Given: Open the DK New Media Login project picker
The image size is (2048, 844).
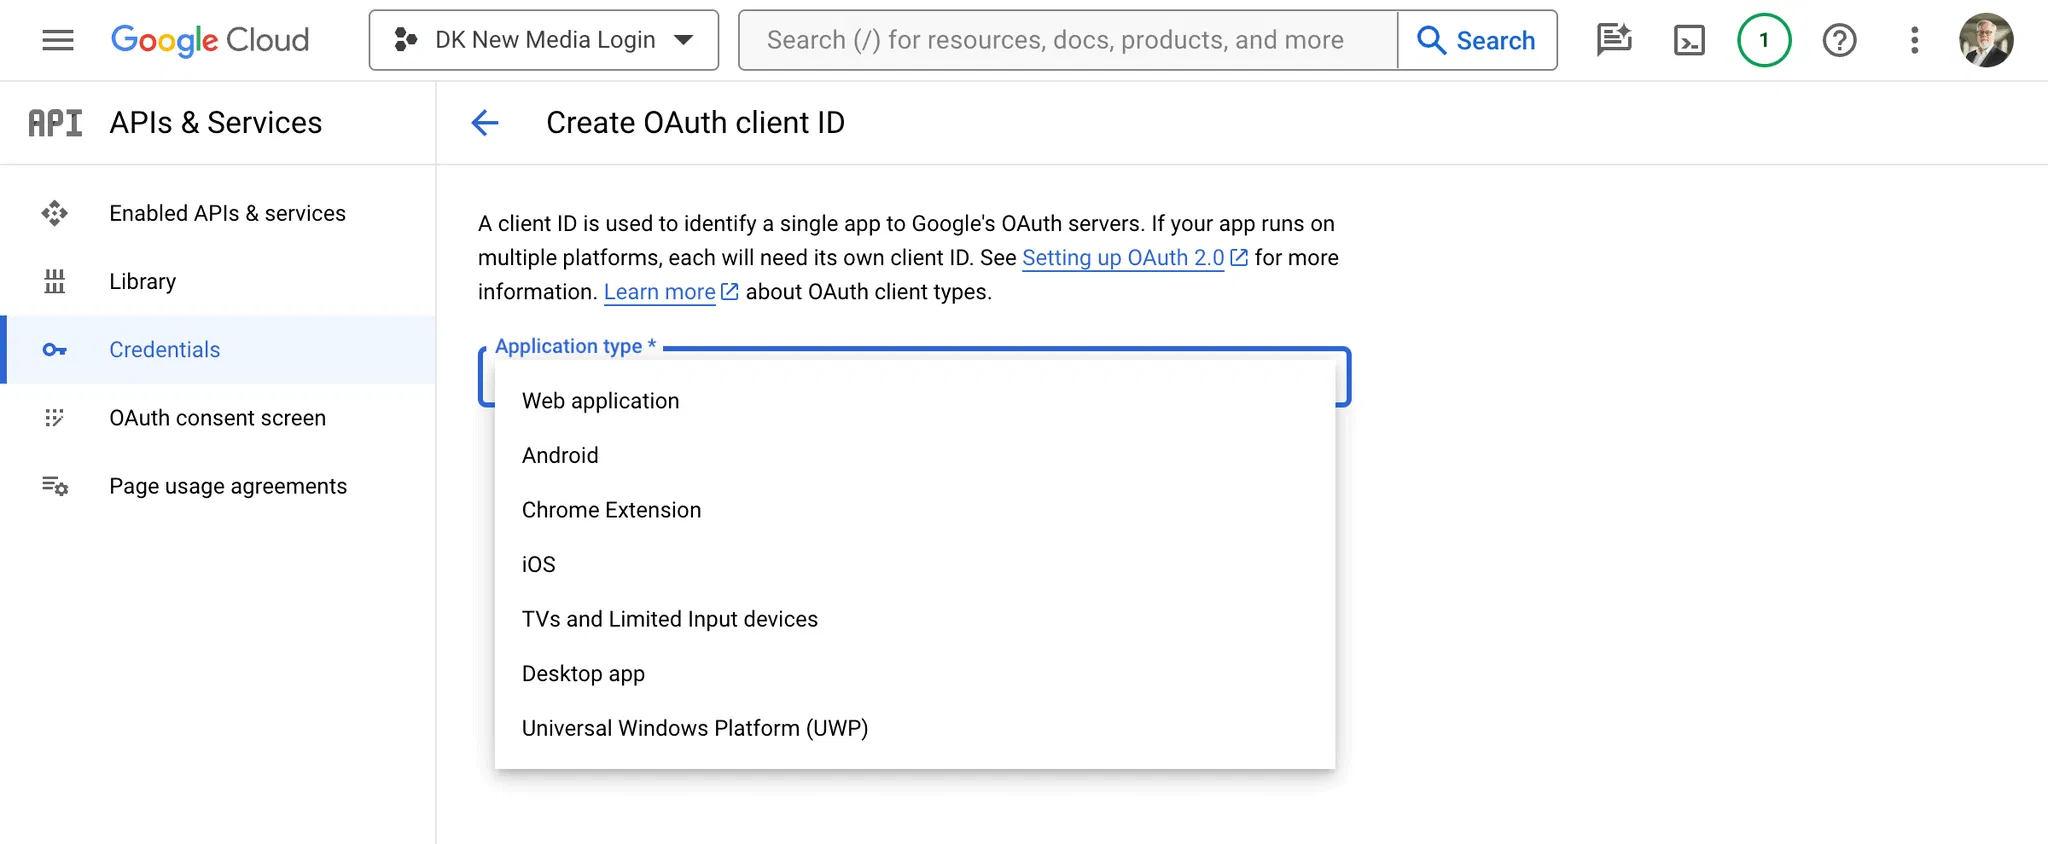Looking at the screenshot, I should point(544,40).
